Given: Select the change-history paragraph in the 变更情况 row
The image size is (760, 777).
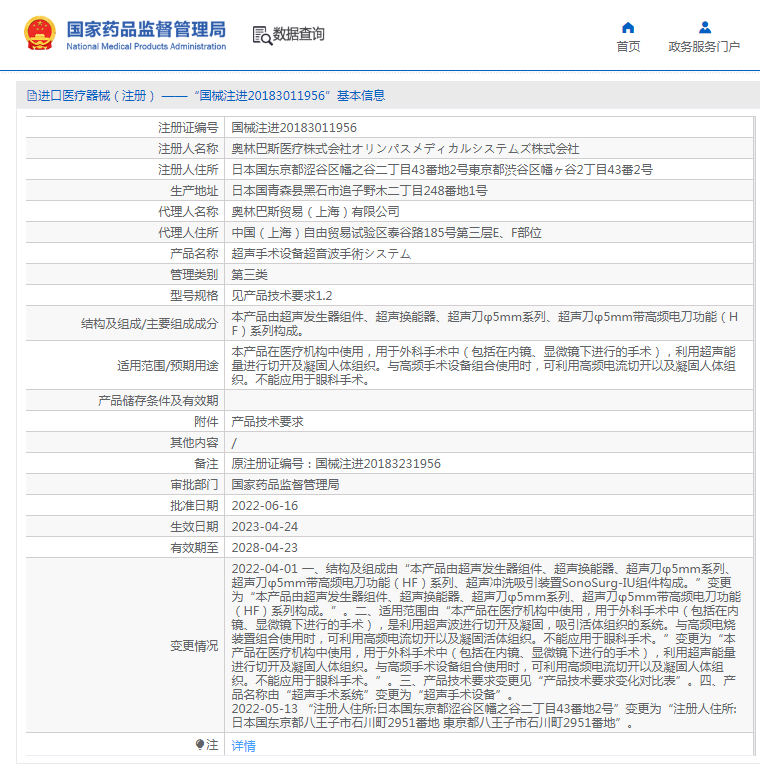Looking at the screenshot, I should click(x=486, y=646).
